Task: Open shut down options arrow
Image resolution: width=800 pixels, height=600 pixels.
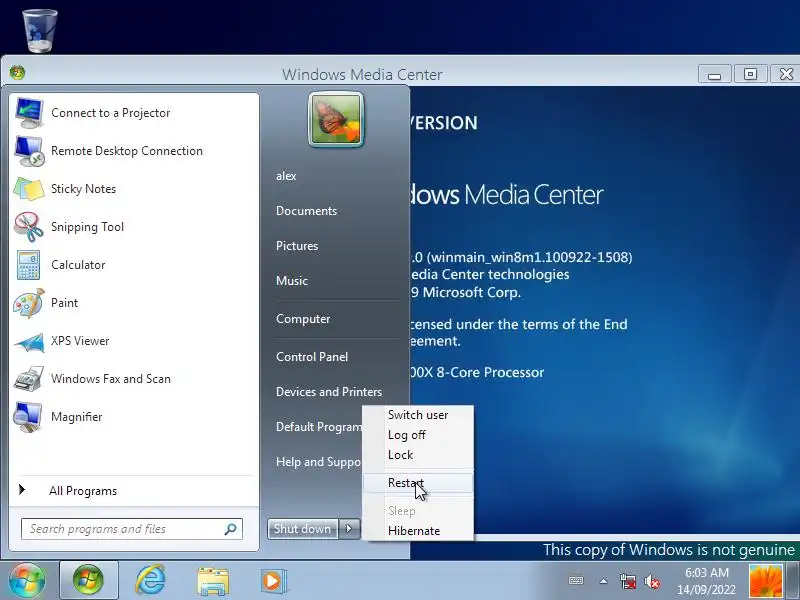Action: pos(349,529)
